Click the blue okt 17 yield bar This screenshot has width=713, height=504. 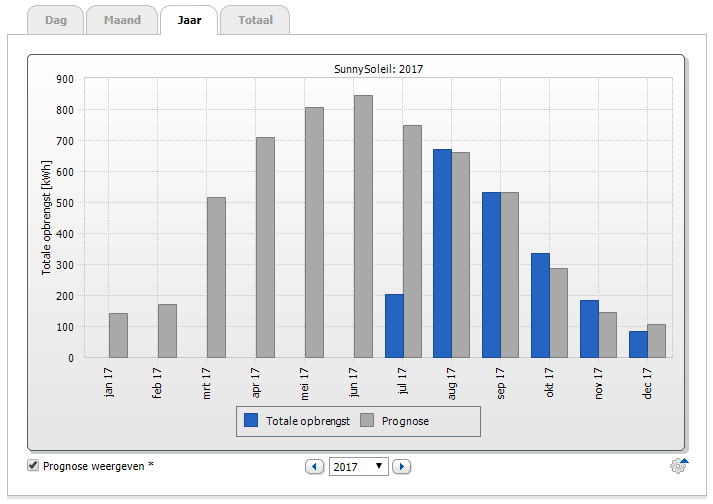(x=540, y=305)
